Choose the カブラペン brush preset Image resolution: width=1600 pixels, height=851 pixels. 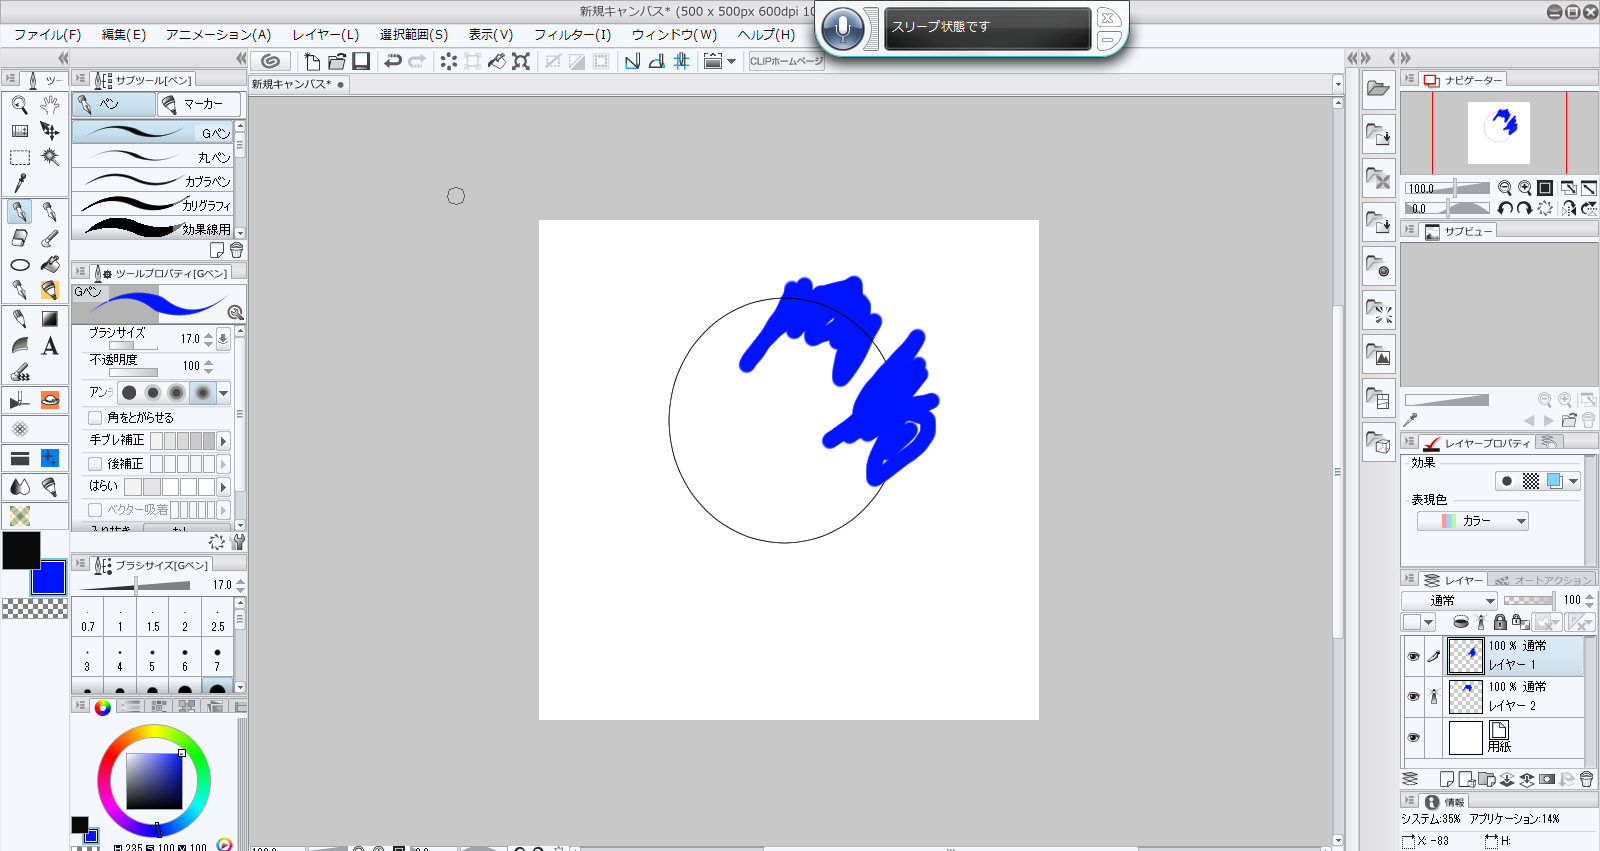tap(153, 181)
